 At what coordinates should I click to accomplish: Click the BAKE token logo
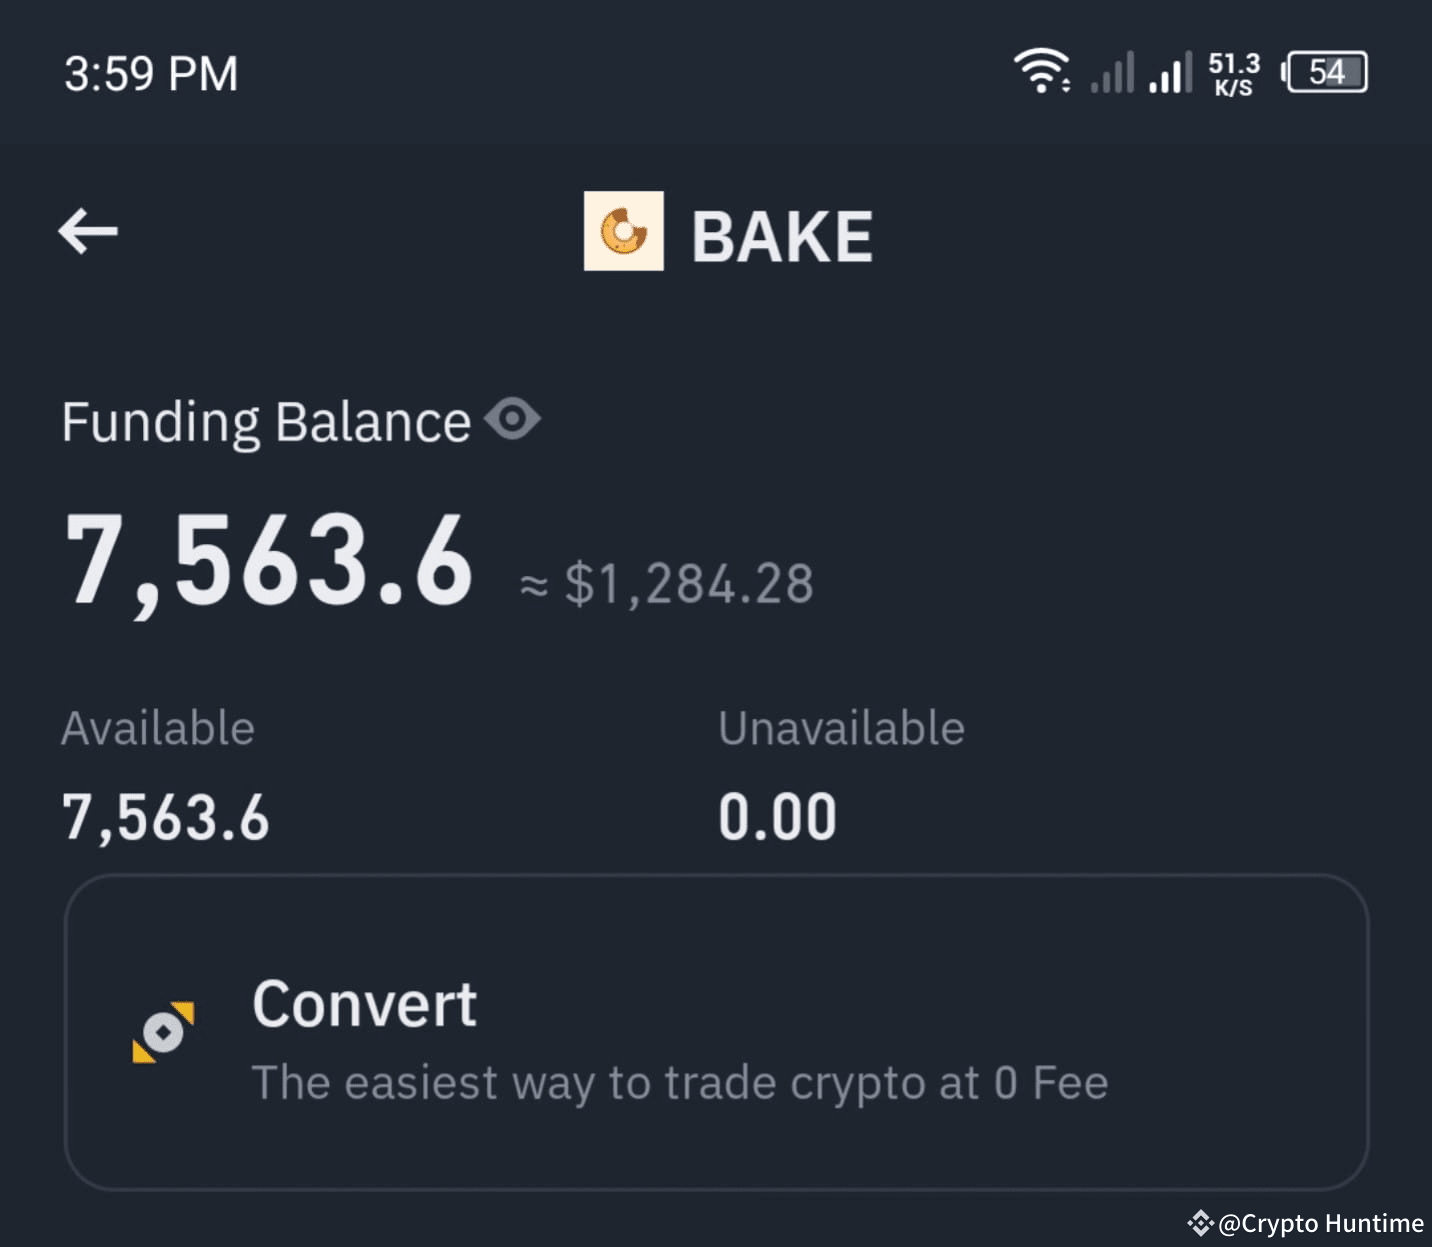coord(624,231)
